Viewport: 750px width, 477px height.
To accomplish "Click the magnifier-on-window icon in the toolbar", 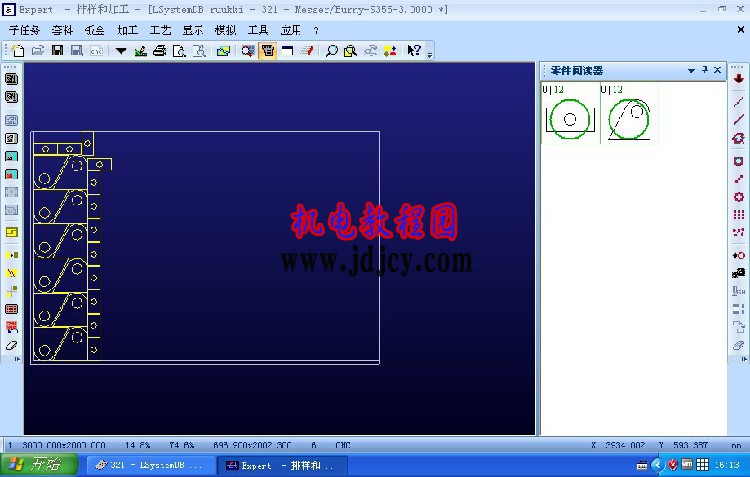I will tap(248, 51).
